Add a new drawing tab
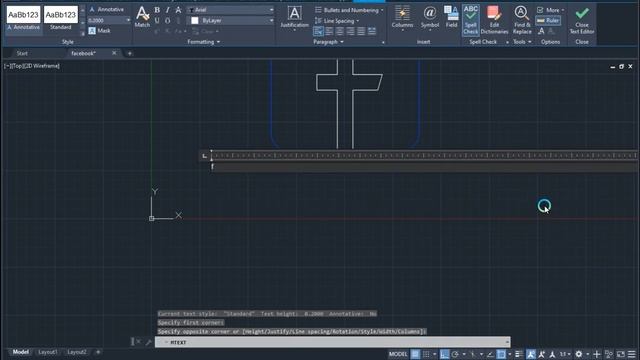 (x=130, y=53)
